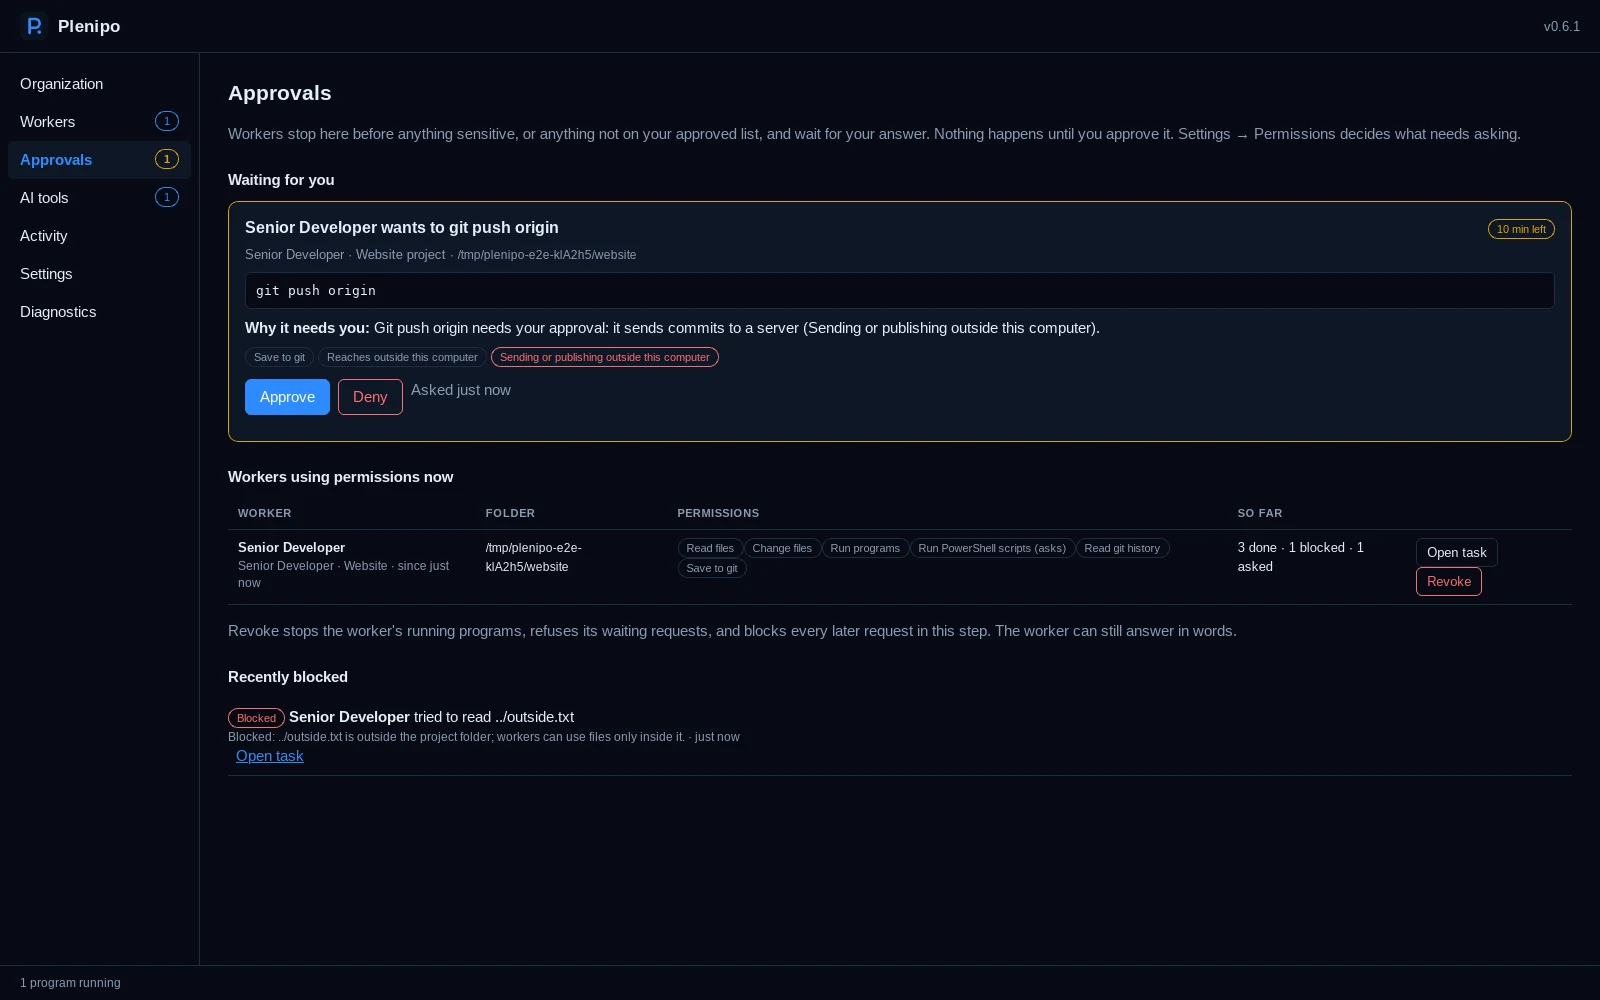Click '3 done · 1 blocked · 1 asked' status

(x=1300, y=557)
